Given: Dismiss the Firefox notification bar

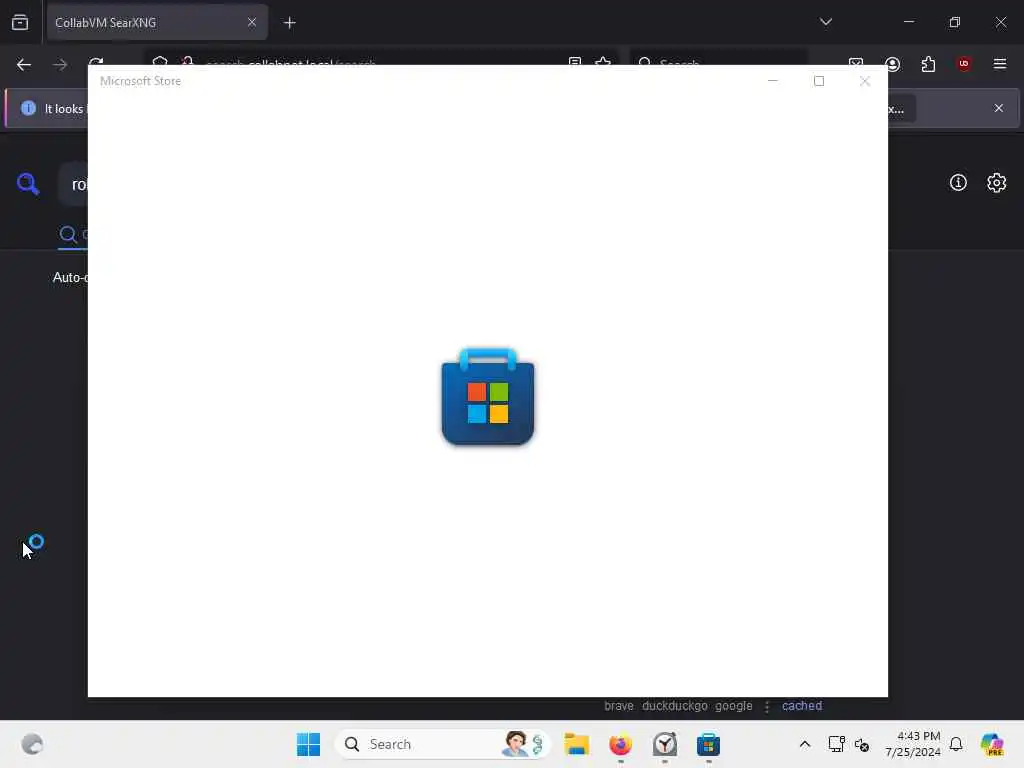Looking at the screenshot, I should [x=999, y=108].
